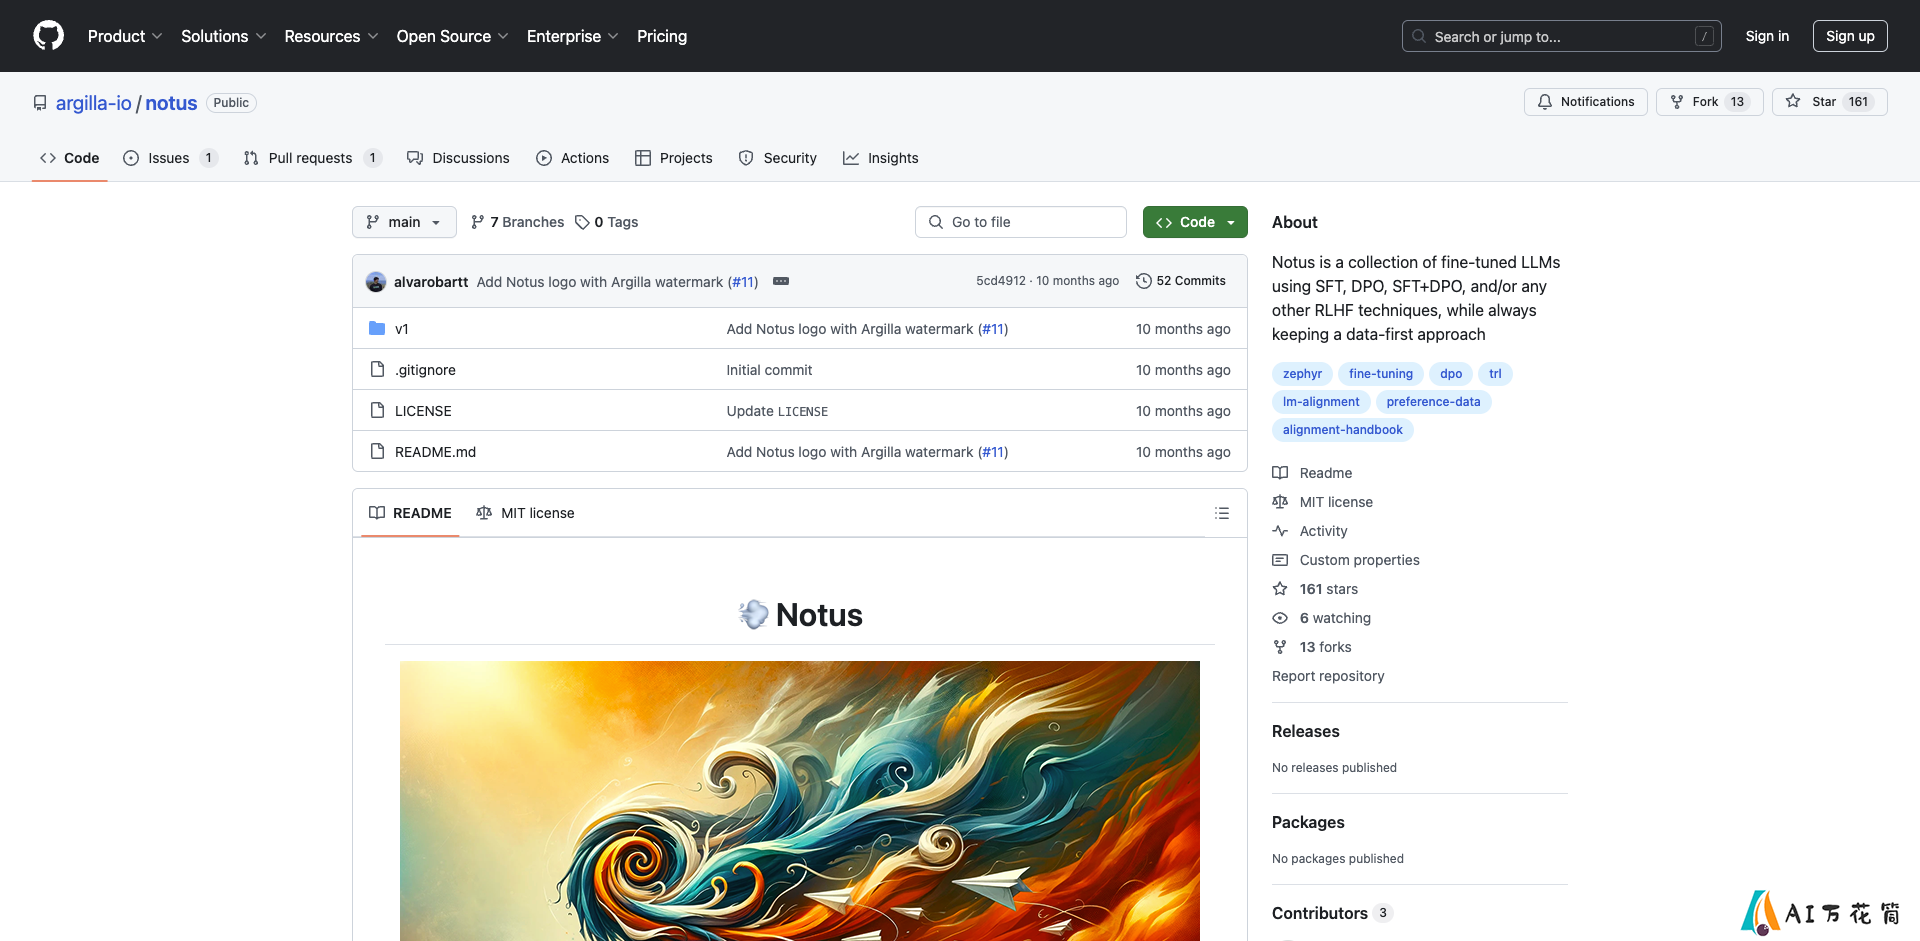The image size is (1920, 941).
Task: Star the notus repository
Action: (1829, 102)
